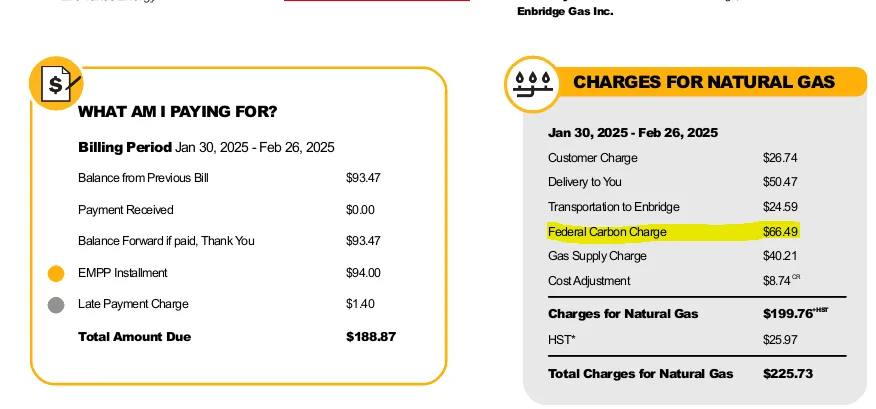876x409 pixels.
Task: Click the highlighted Federal Carbon Charge label
Action: [607, 232]
